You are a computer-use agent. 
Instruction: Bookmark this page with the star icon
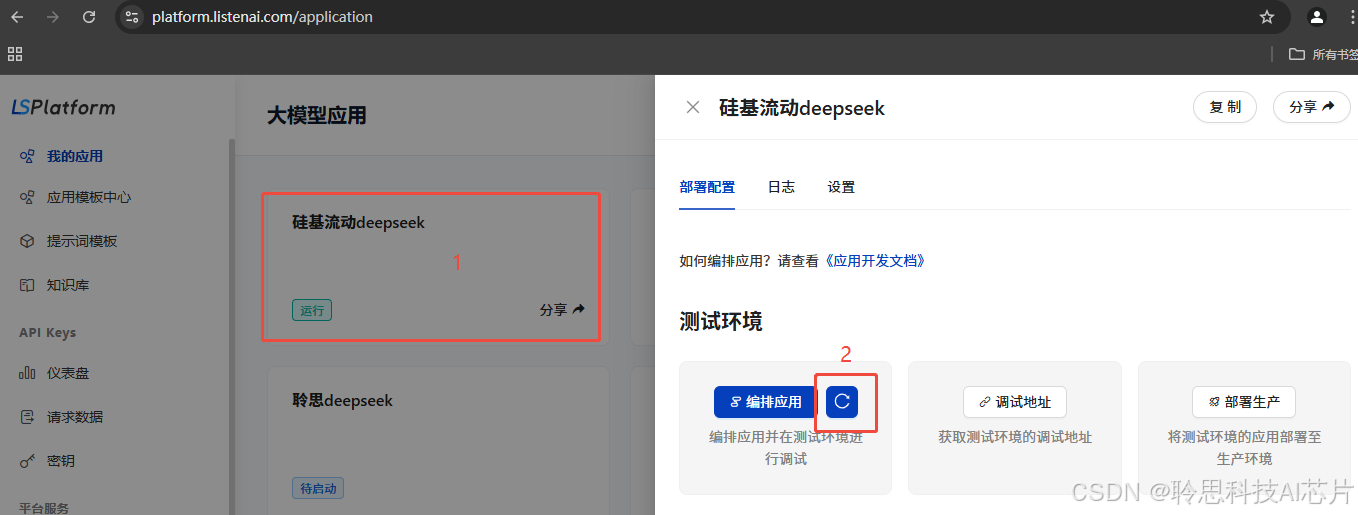coord(1267,17)
